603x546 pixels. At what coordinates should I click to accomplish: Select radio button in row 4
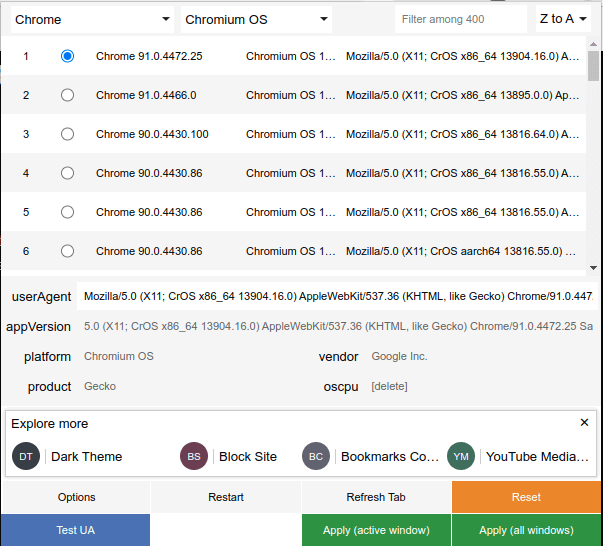67,173
